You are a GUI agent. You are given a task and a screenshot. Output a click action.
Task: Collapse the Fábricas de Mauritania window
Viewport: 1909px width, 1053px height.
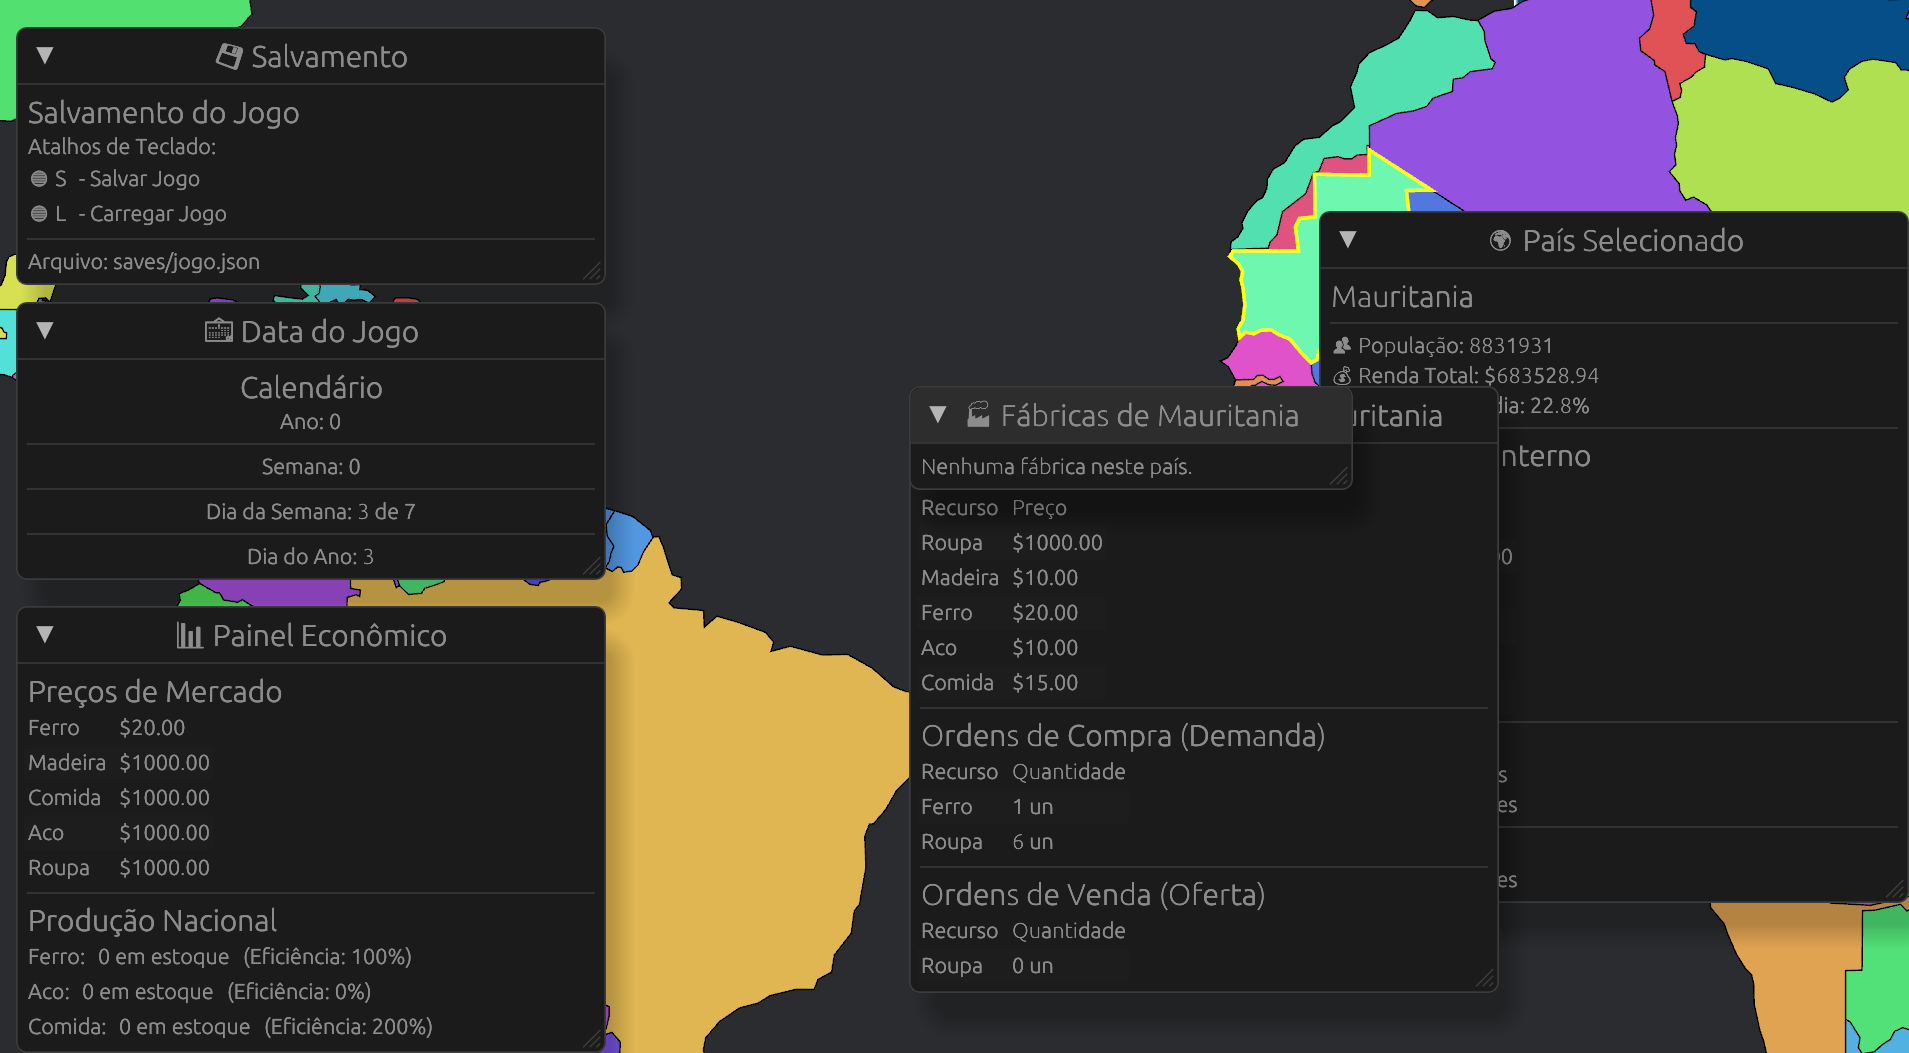[x=938, y=415]
